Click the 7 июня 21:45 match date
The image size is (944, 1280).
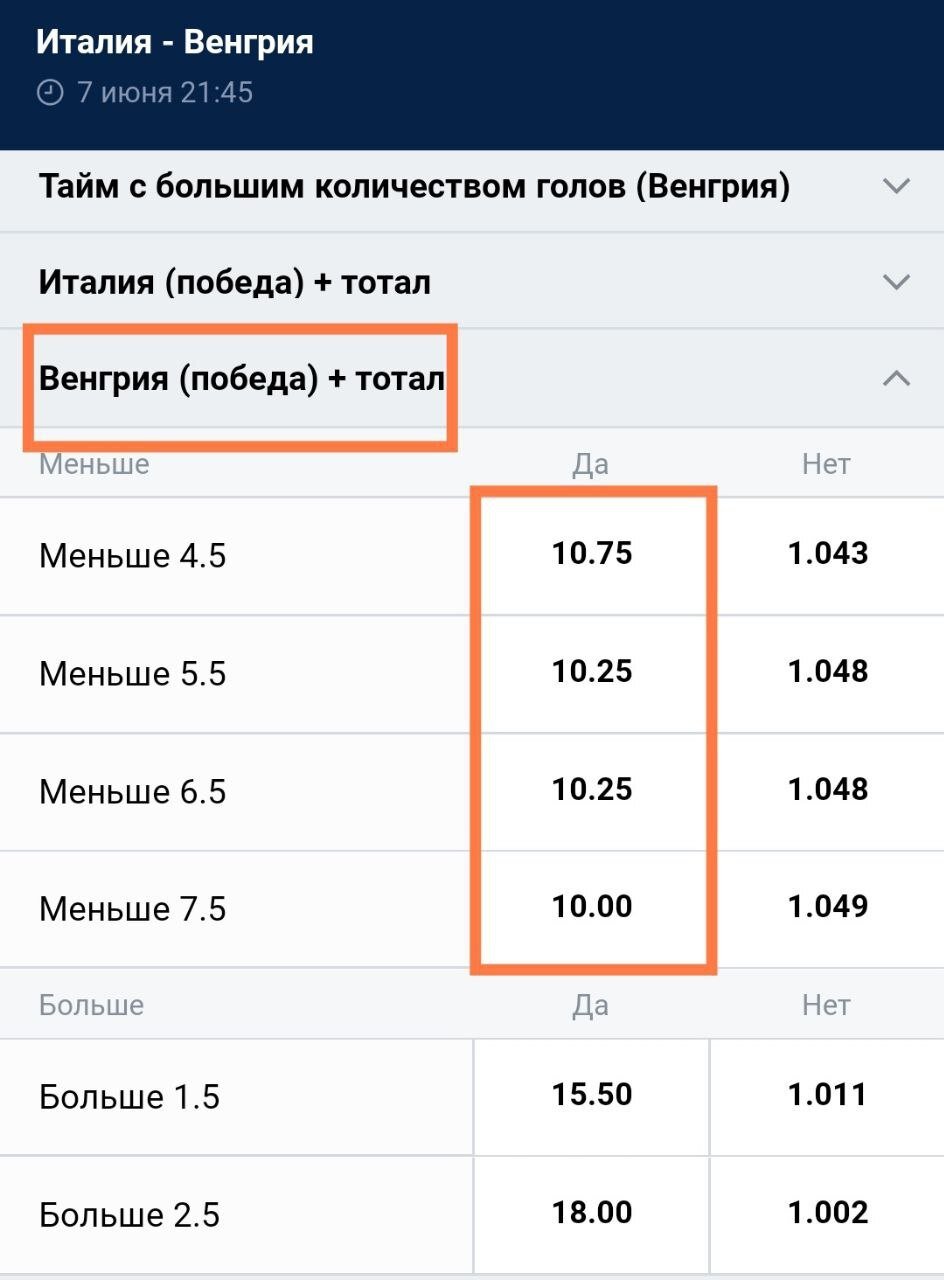pyautogui.click(x=165, y=93)
